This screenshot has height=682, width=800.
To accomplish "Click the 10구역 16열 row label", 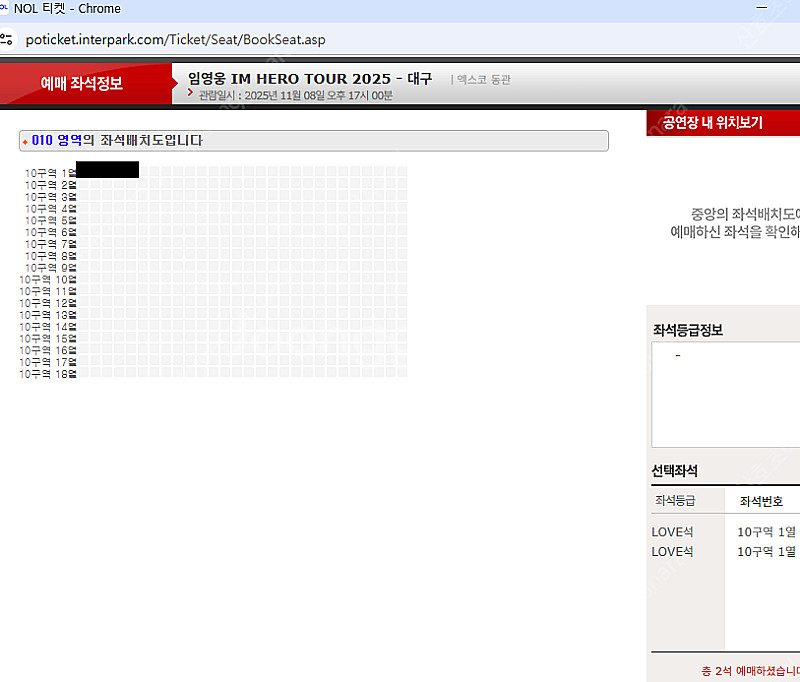I will [48, 350].
